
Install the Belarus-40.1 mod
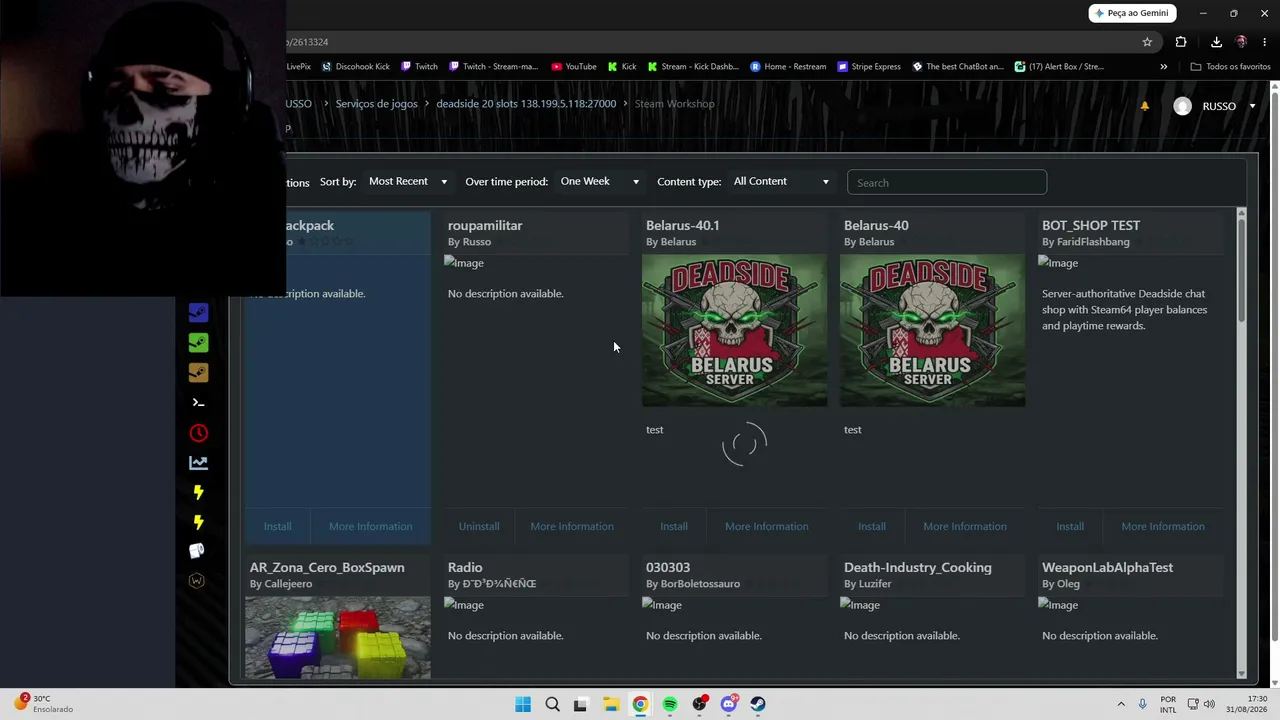click(674, 526)
